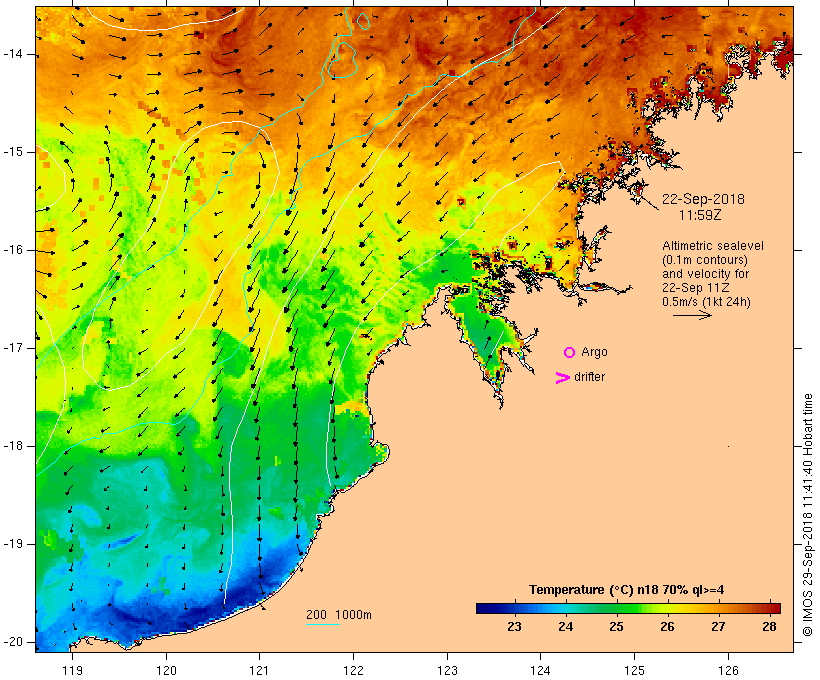Click the Argo legend label
The image size is (820, 680).
tap(595, 352)
